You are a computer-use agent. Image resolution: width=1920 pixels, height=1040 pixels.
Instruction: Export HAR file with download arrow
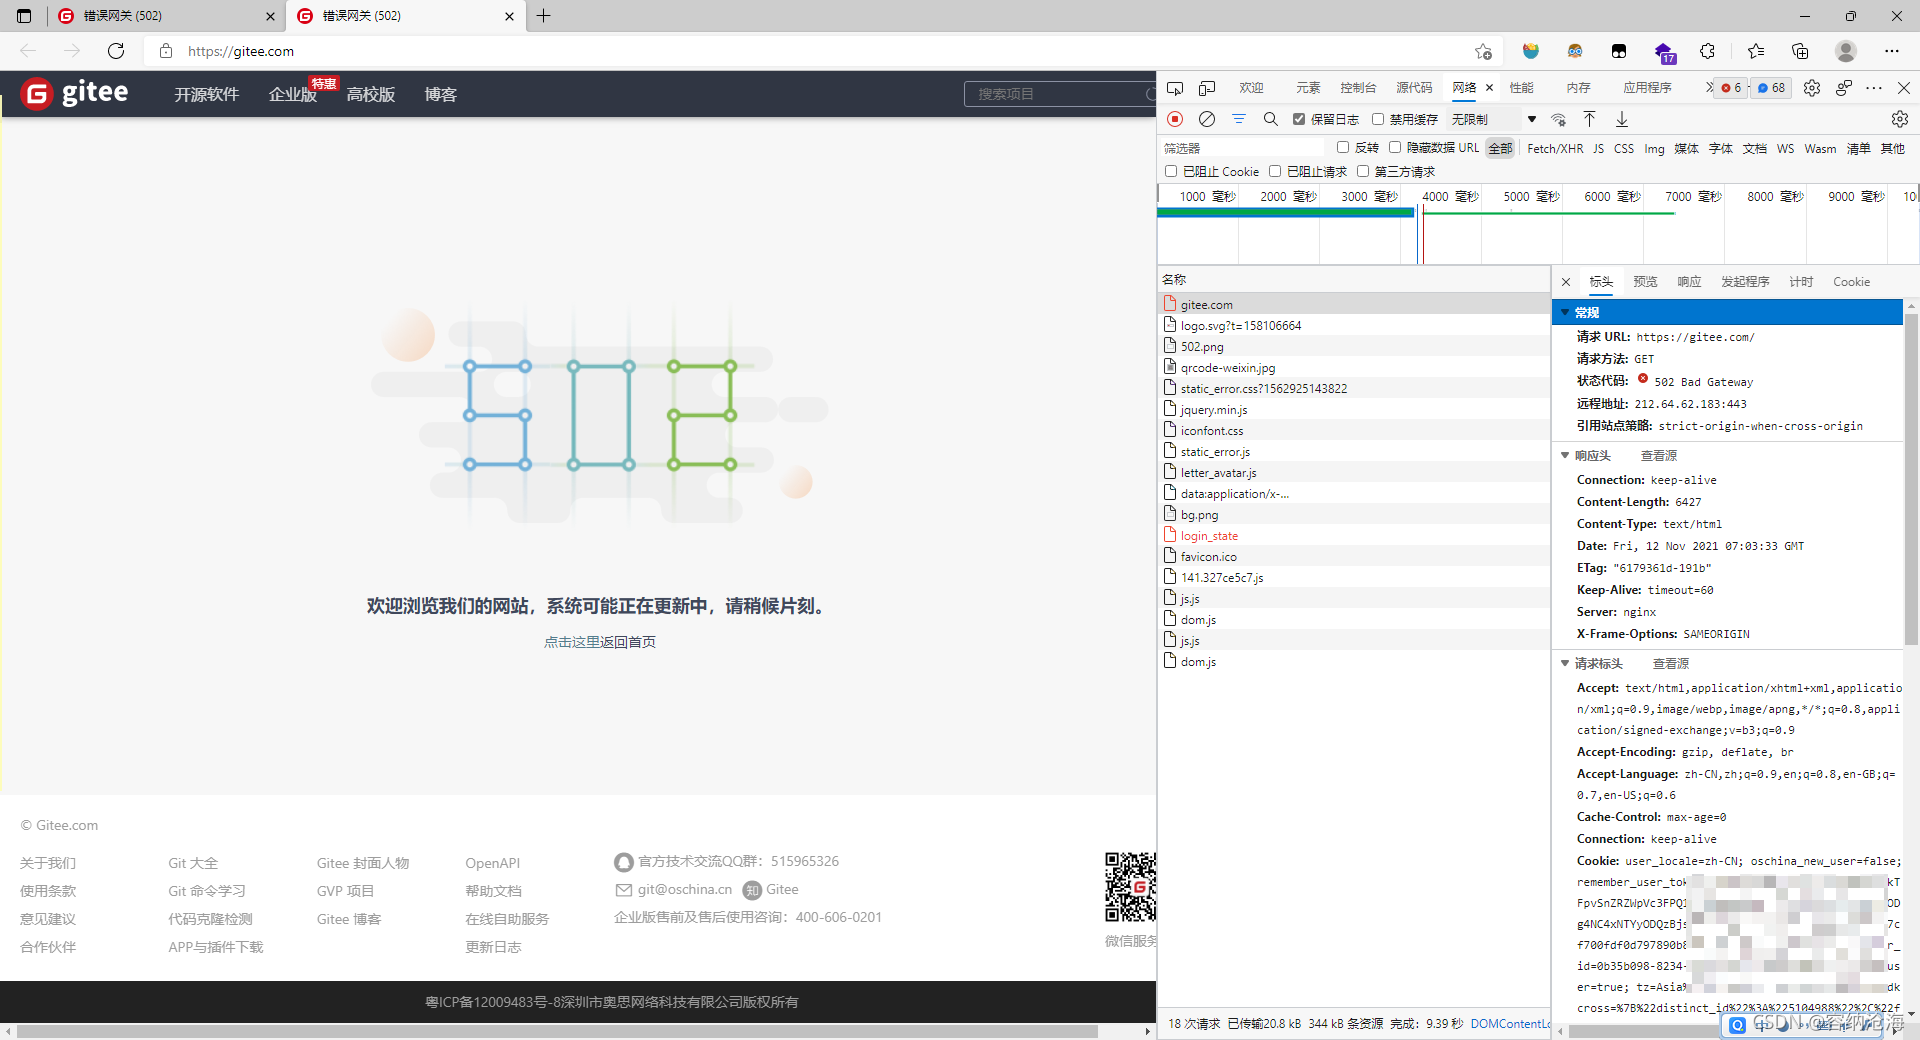(1622, 119)
